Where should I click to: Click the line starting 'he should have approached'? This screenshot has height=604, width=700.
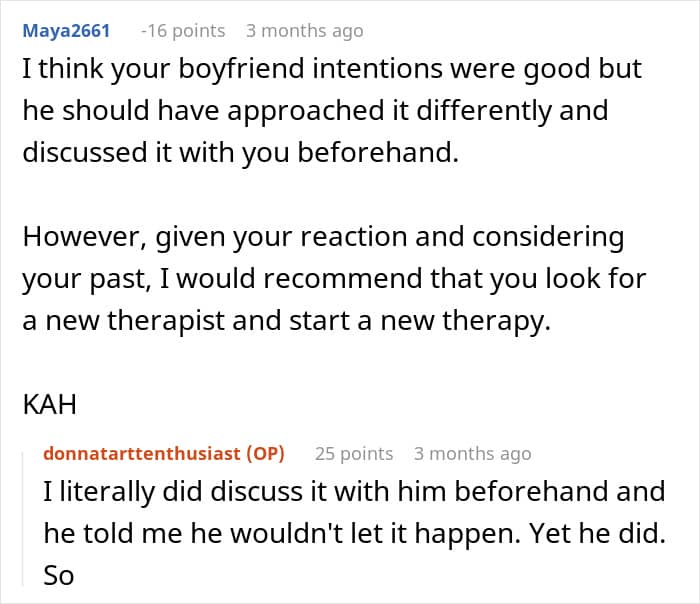[x=315, y=111]
